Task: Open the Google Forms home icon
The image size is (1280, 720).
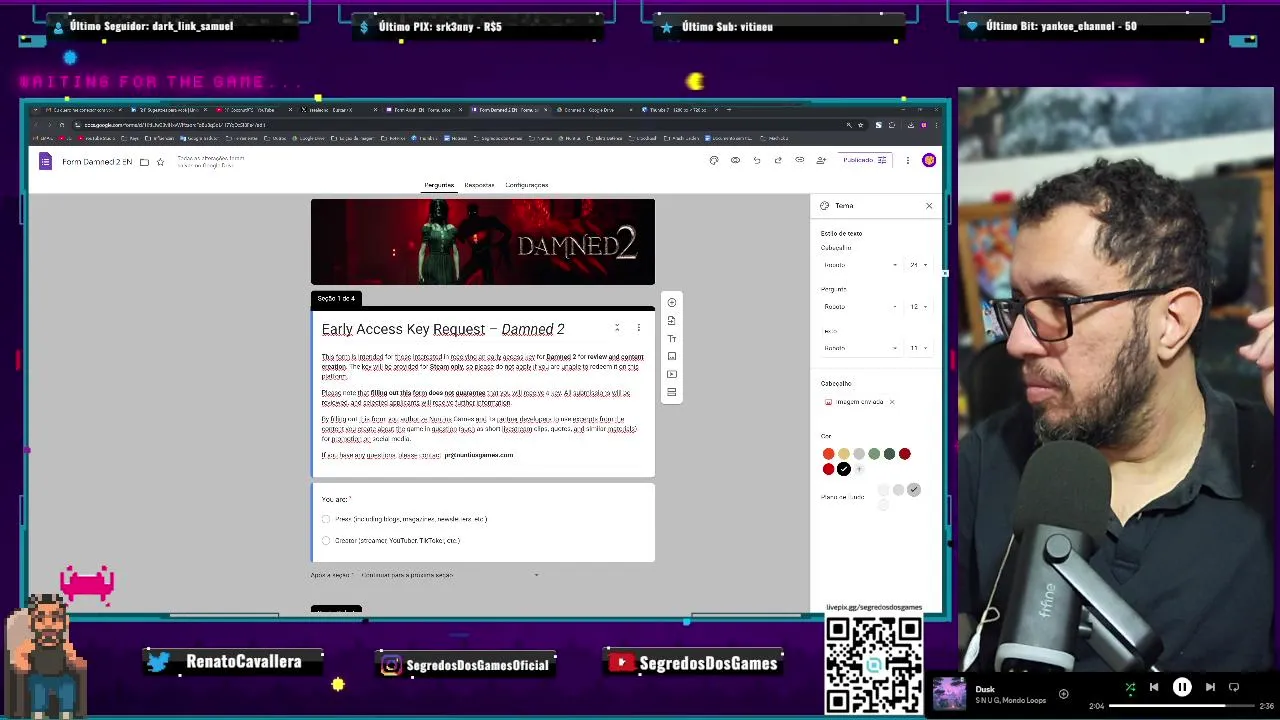Action: [45, 161]
